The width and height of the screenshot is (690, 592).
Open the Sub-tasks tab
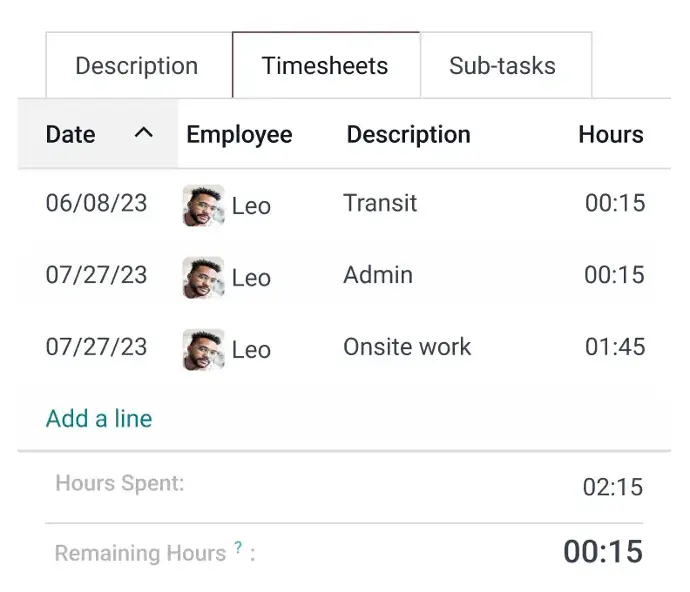(x=502, y=66)
